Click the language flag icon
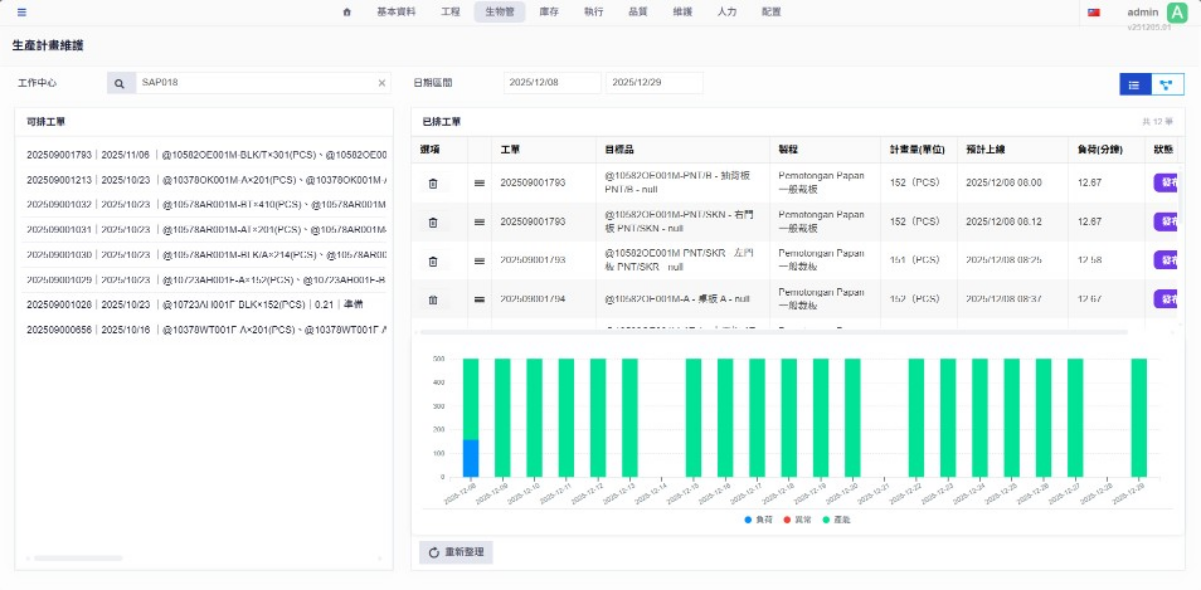 coord(1094,13)
